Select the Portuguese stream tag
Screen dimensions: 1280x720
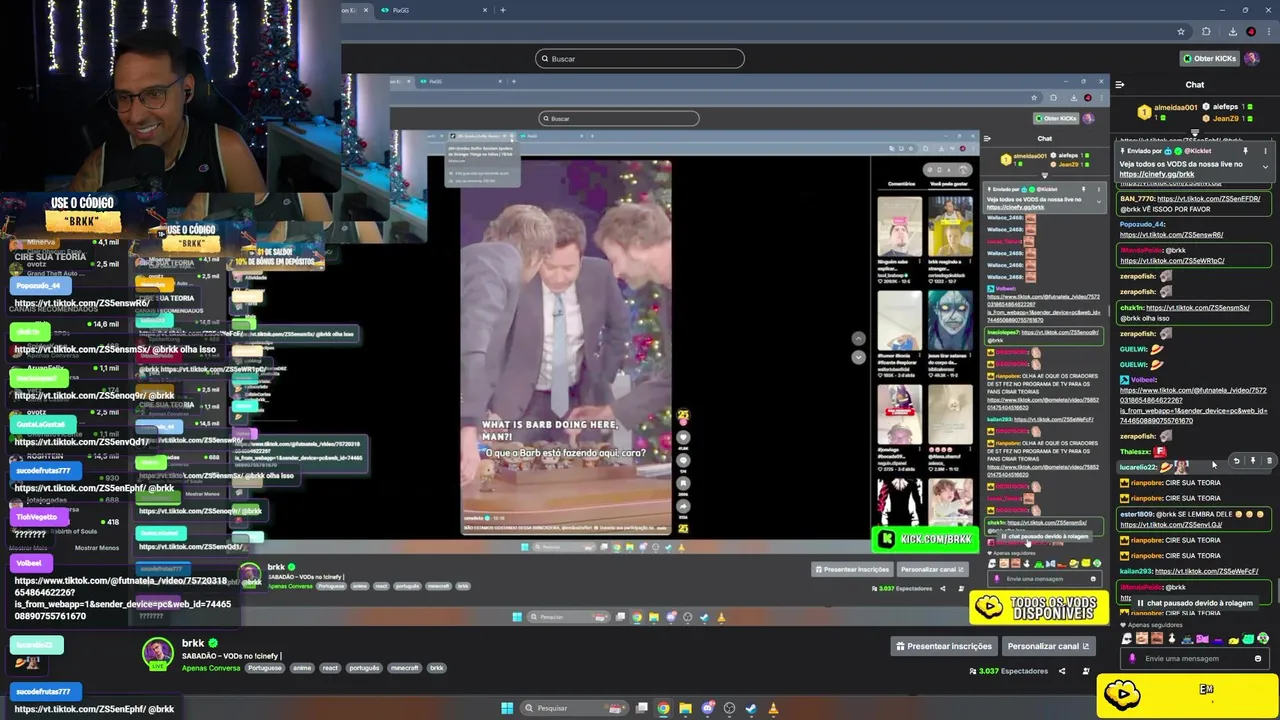[x=265, y=668]
